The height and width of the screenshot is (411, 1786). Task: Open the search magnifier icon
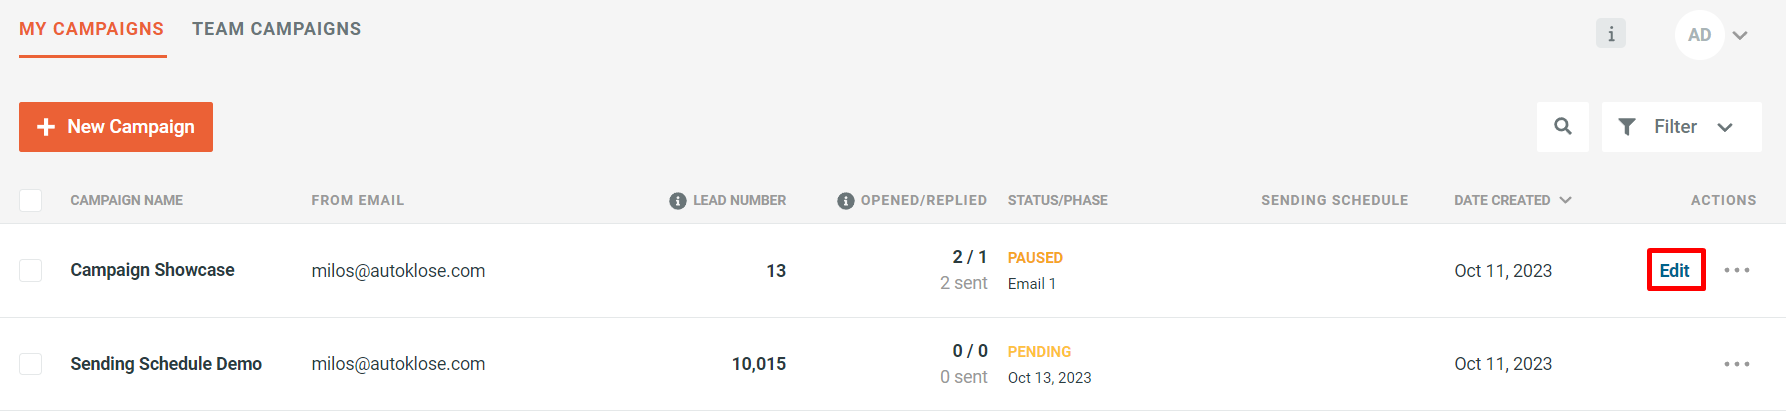(1562, 127)
